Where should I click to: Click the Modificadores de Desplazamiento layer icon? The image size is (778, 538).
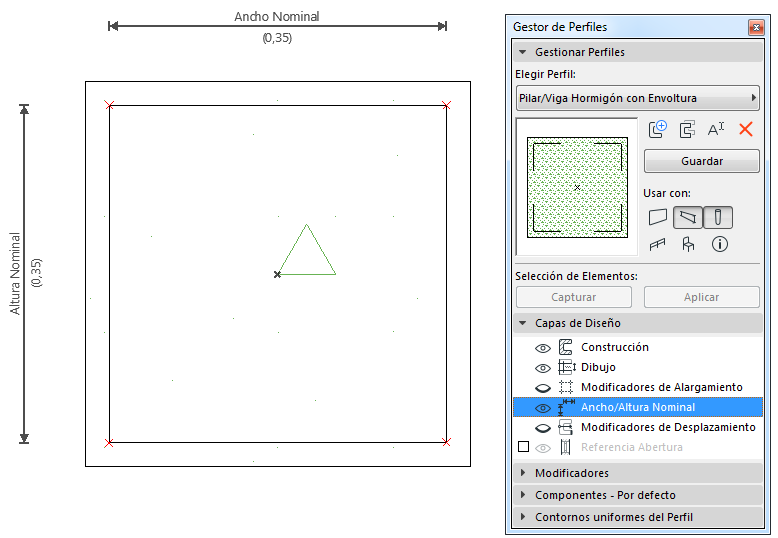click(x=566, y=427)
